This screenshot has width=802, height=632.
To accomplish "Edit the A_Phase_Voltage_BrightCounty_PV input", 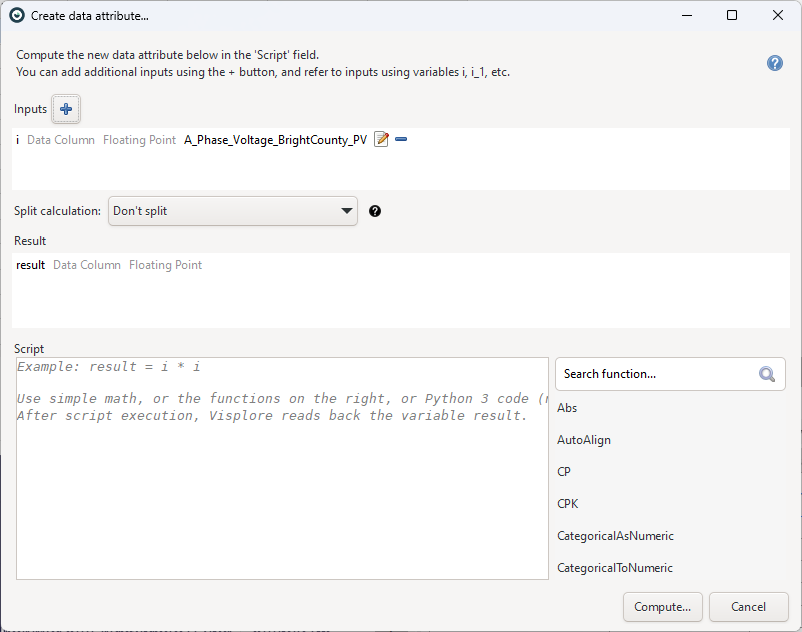I will pyautogui.click(x=382, y=139).
